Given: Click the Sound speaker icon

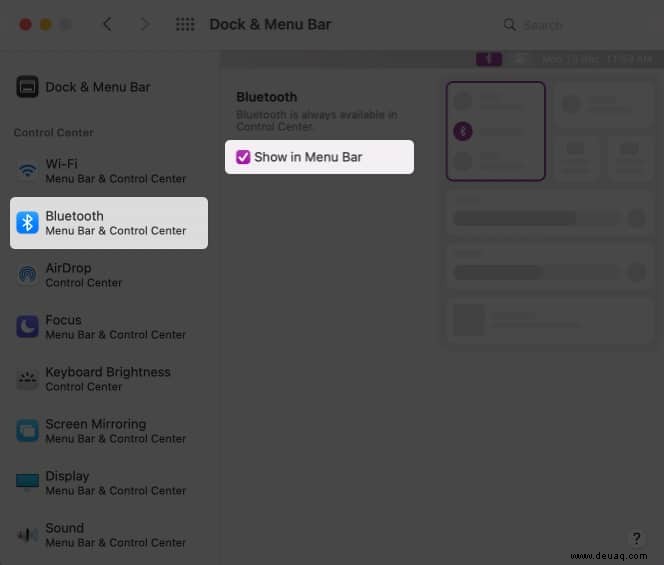Looking at the screenshot, I should coord(28,535).
